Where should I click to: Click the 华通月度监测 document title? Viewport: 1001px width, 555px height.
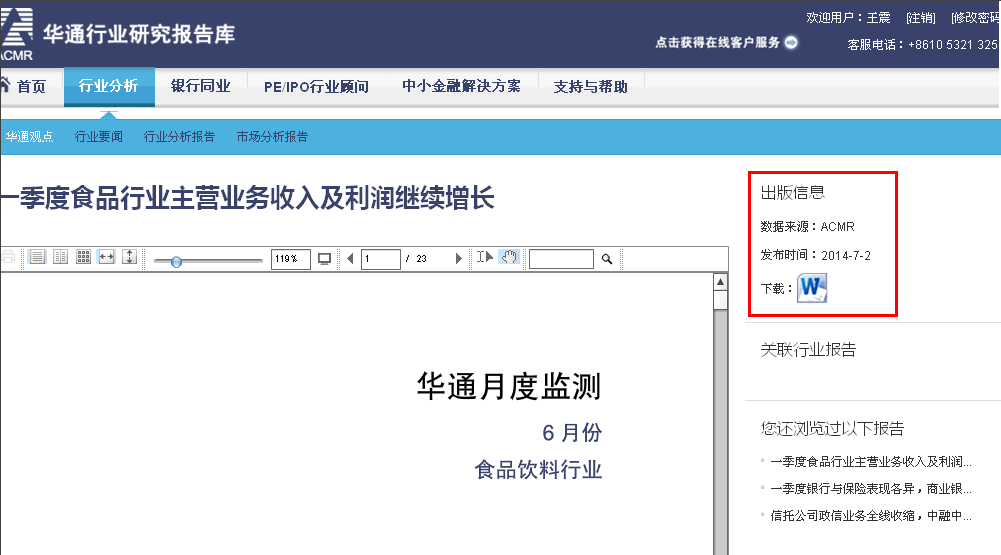(509, 386)
